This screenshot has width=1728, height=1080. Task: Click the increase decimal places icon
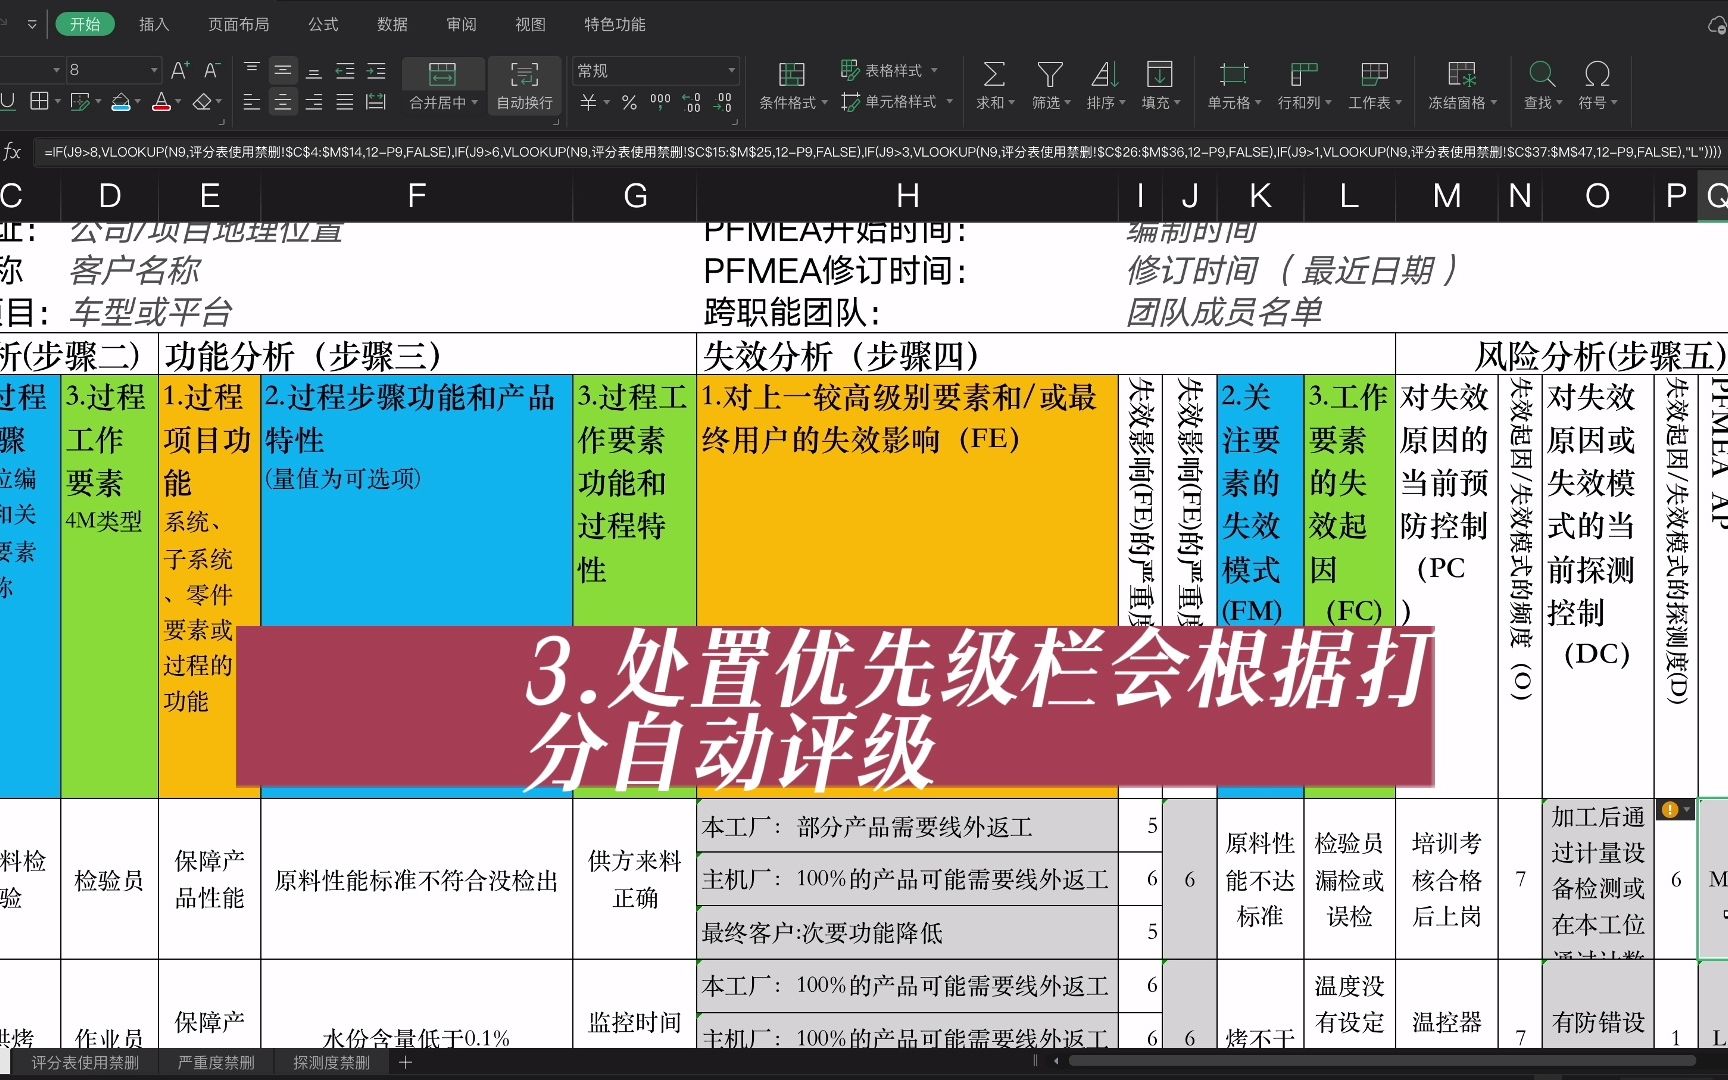(x=692, y=102)
